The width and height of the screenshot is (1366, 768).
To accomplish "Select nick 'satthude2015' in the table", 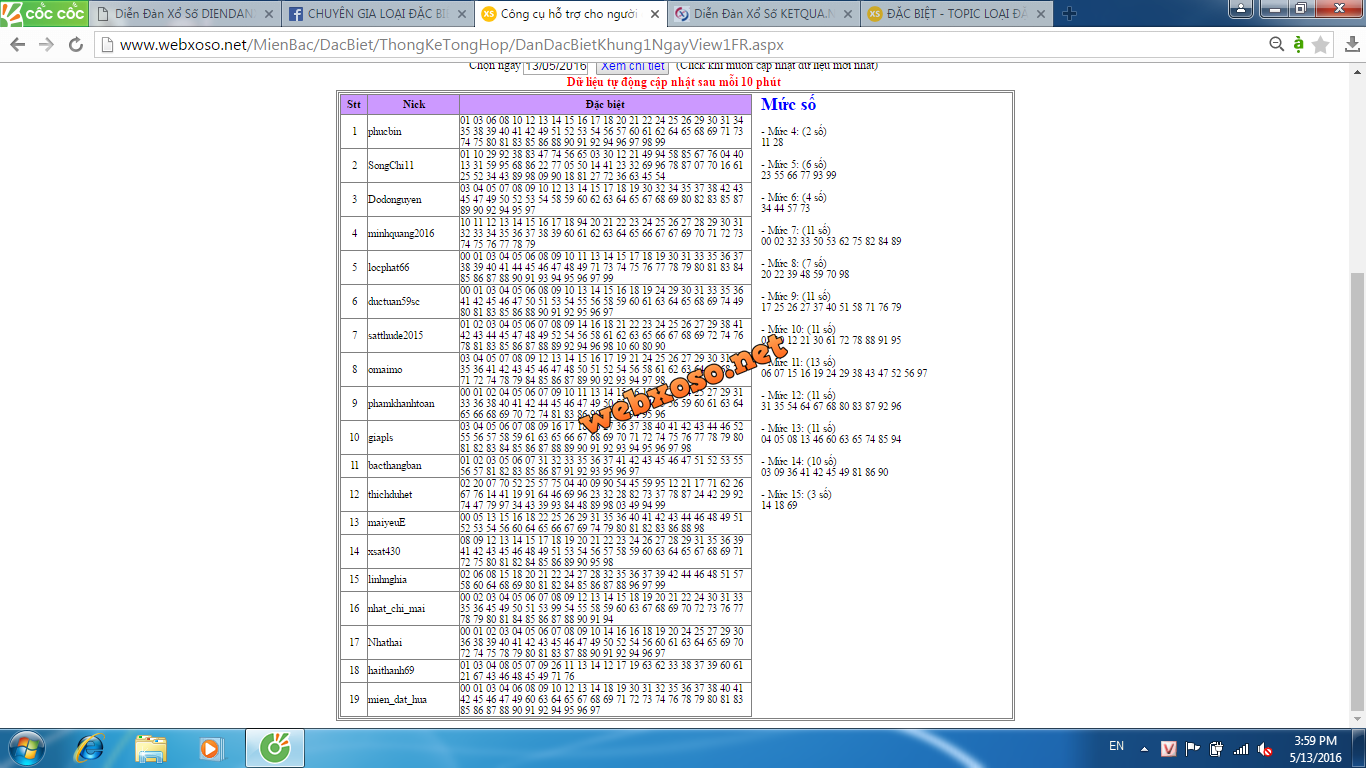I will pos(395,335).
